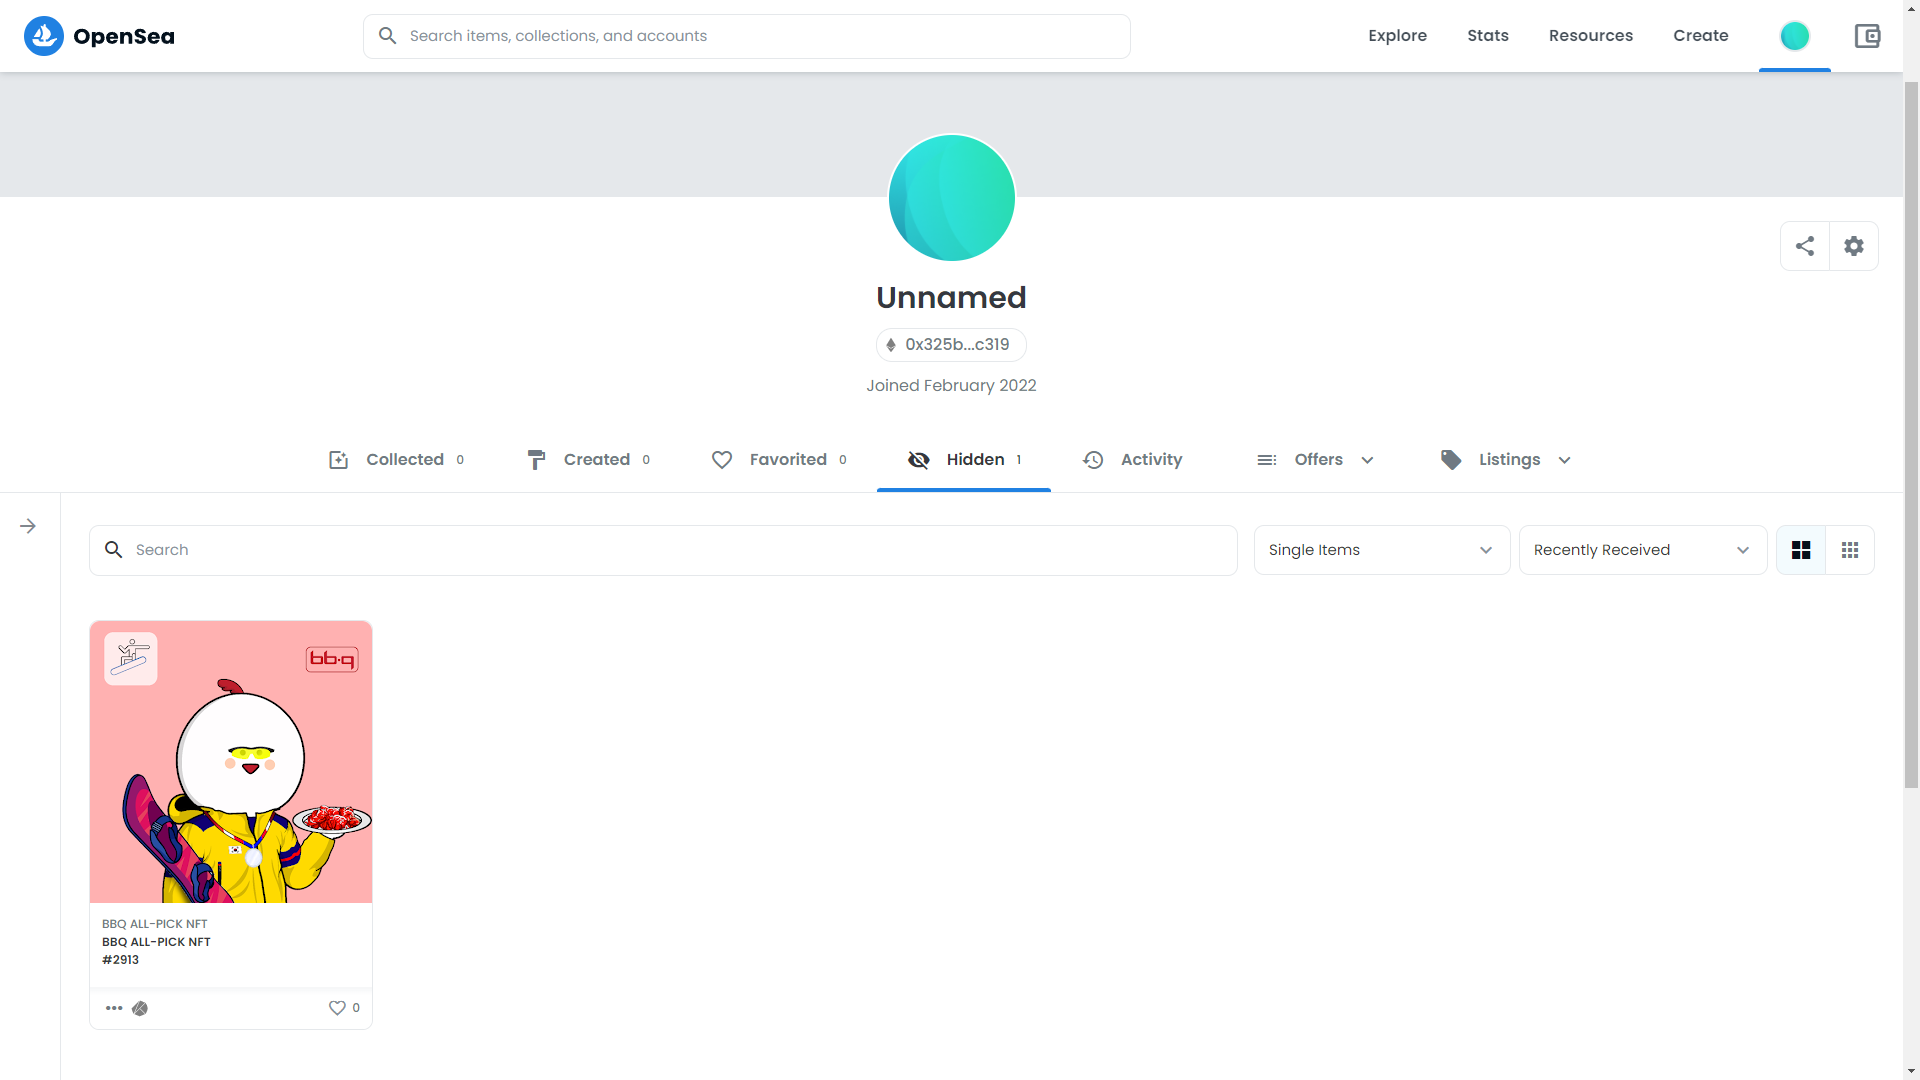The height and width of the screenshot is (1080, 1920).
Task: Open the Recently Received sort dropdown
Action: 1642,550
